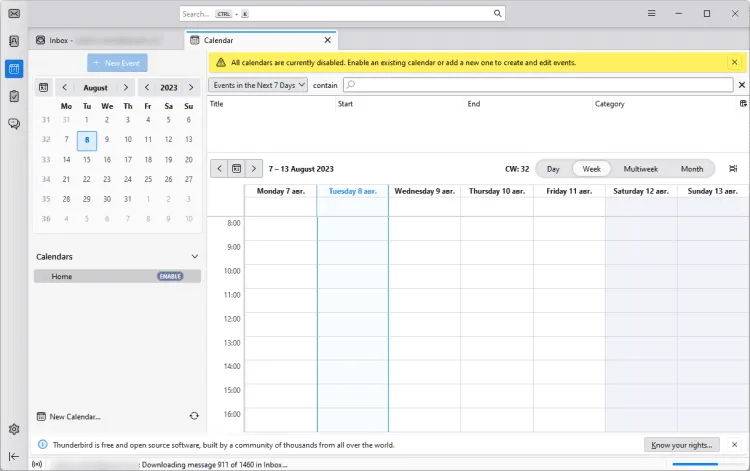Viewport: 750px width, 471px height.
Task: Select August 8 in mini calendar
Action: tap(87, 140)
